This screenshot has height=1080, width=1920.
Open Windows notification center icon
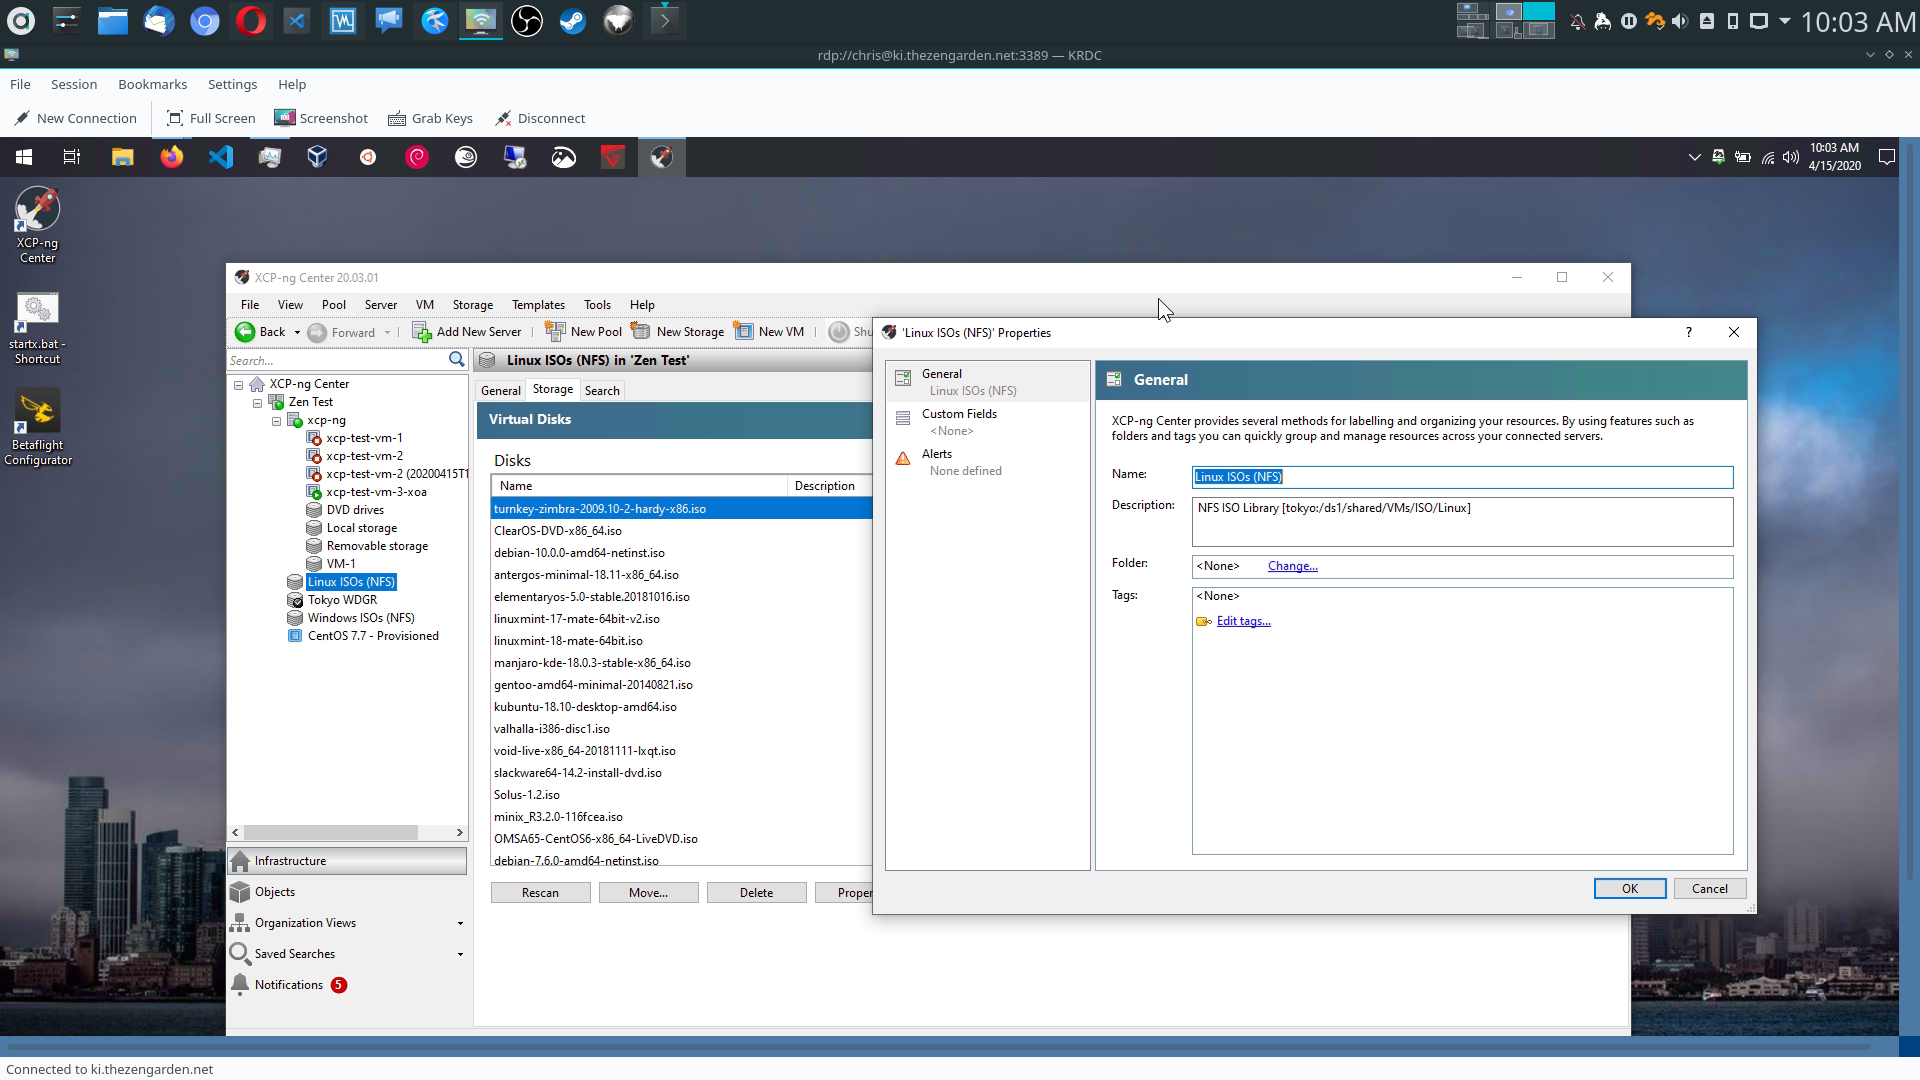pos(1887,157)
